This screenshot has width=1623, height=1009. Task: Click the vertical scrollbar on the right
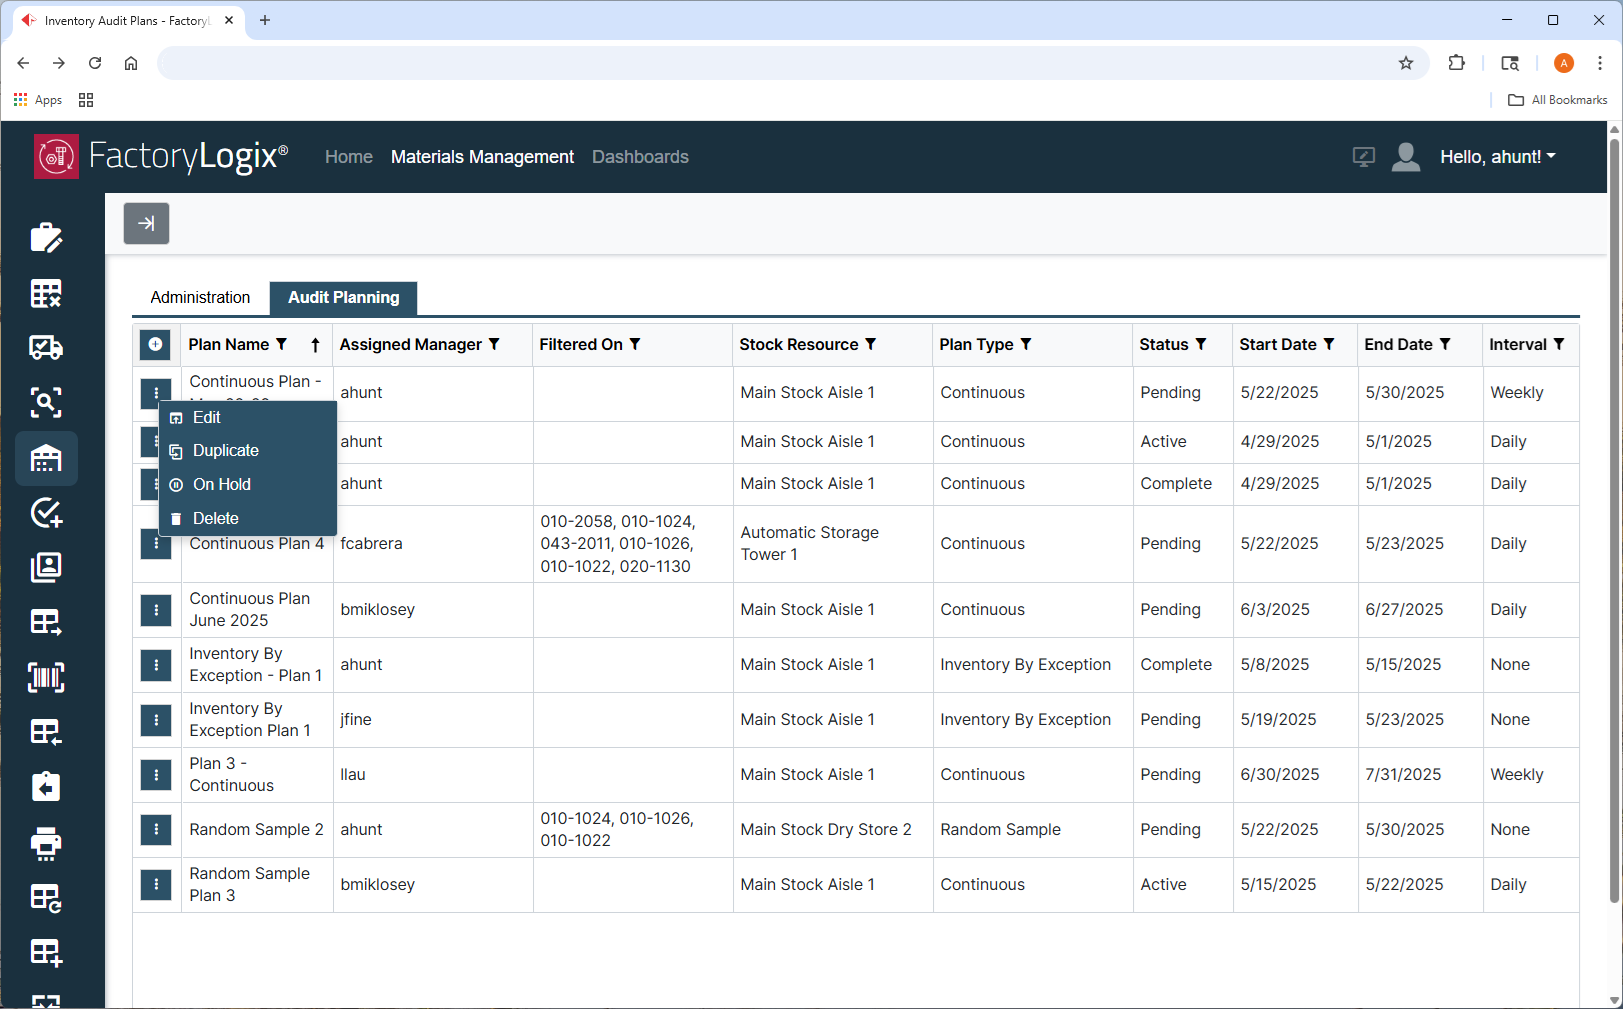(x=1611, y=500)
